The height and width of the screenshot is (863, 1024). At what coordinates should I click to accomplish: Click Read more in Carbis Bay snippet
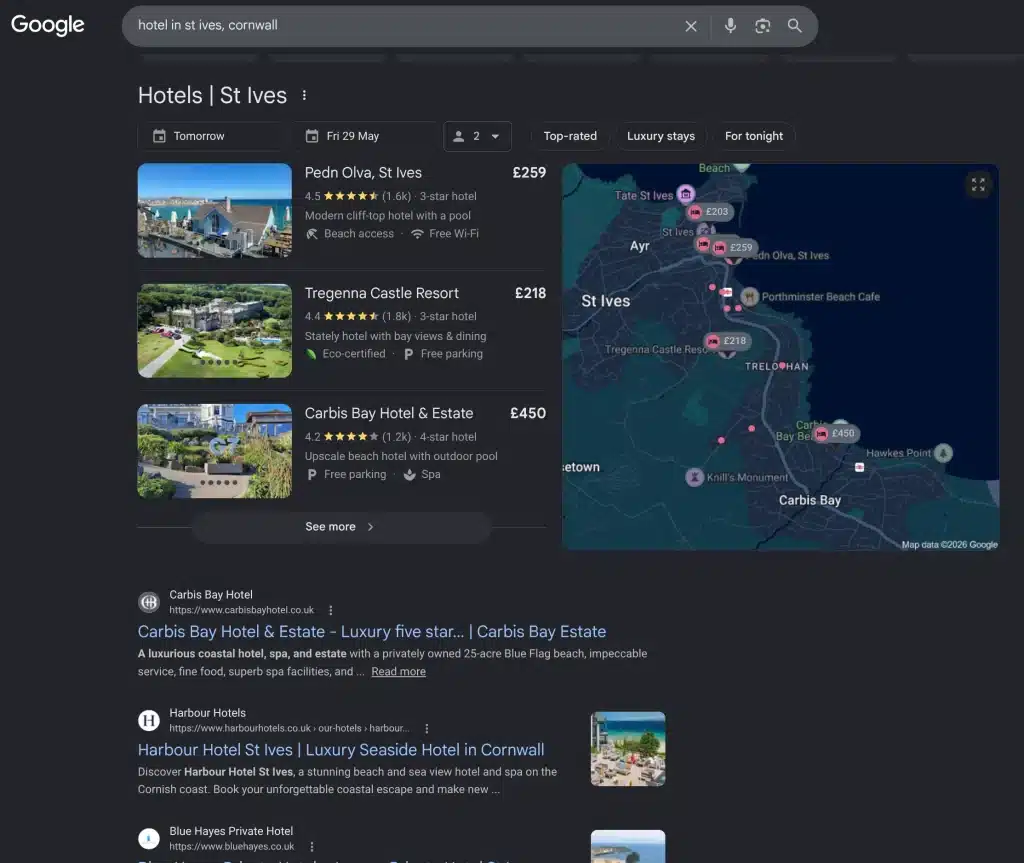pos(398,672)
